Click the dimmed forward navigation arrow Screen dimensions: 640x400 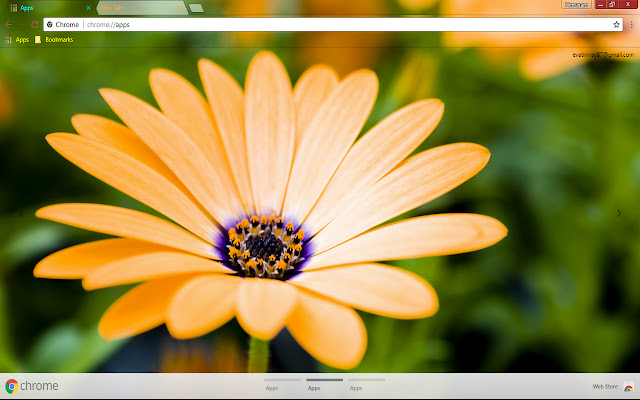pos(21,24)
